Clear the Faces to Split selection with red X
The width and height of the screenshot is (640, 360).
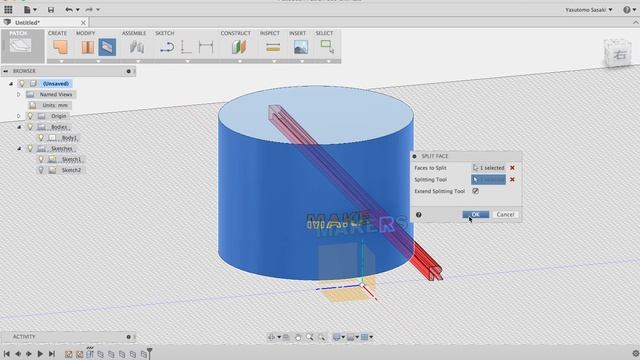512,168
